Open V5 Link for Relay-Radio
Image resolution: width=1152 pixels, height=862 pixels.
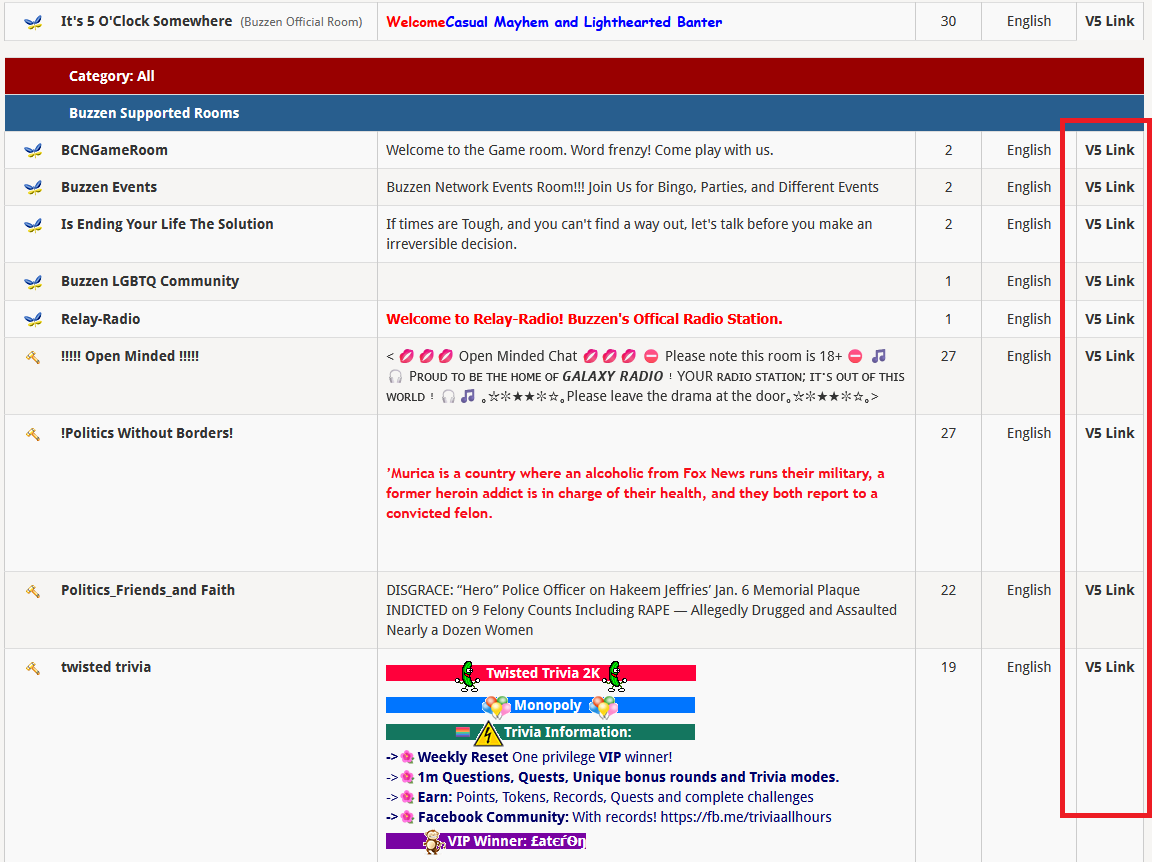[1109, 319]
